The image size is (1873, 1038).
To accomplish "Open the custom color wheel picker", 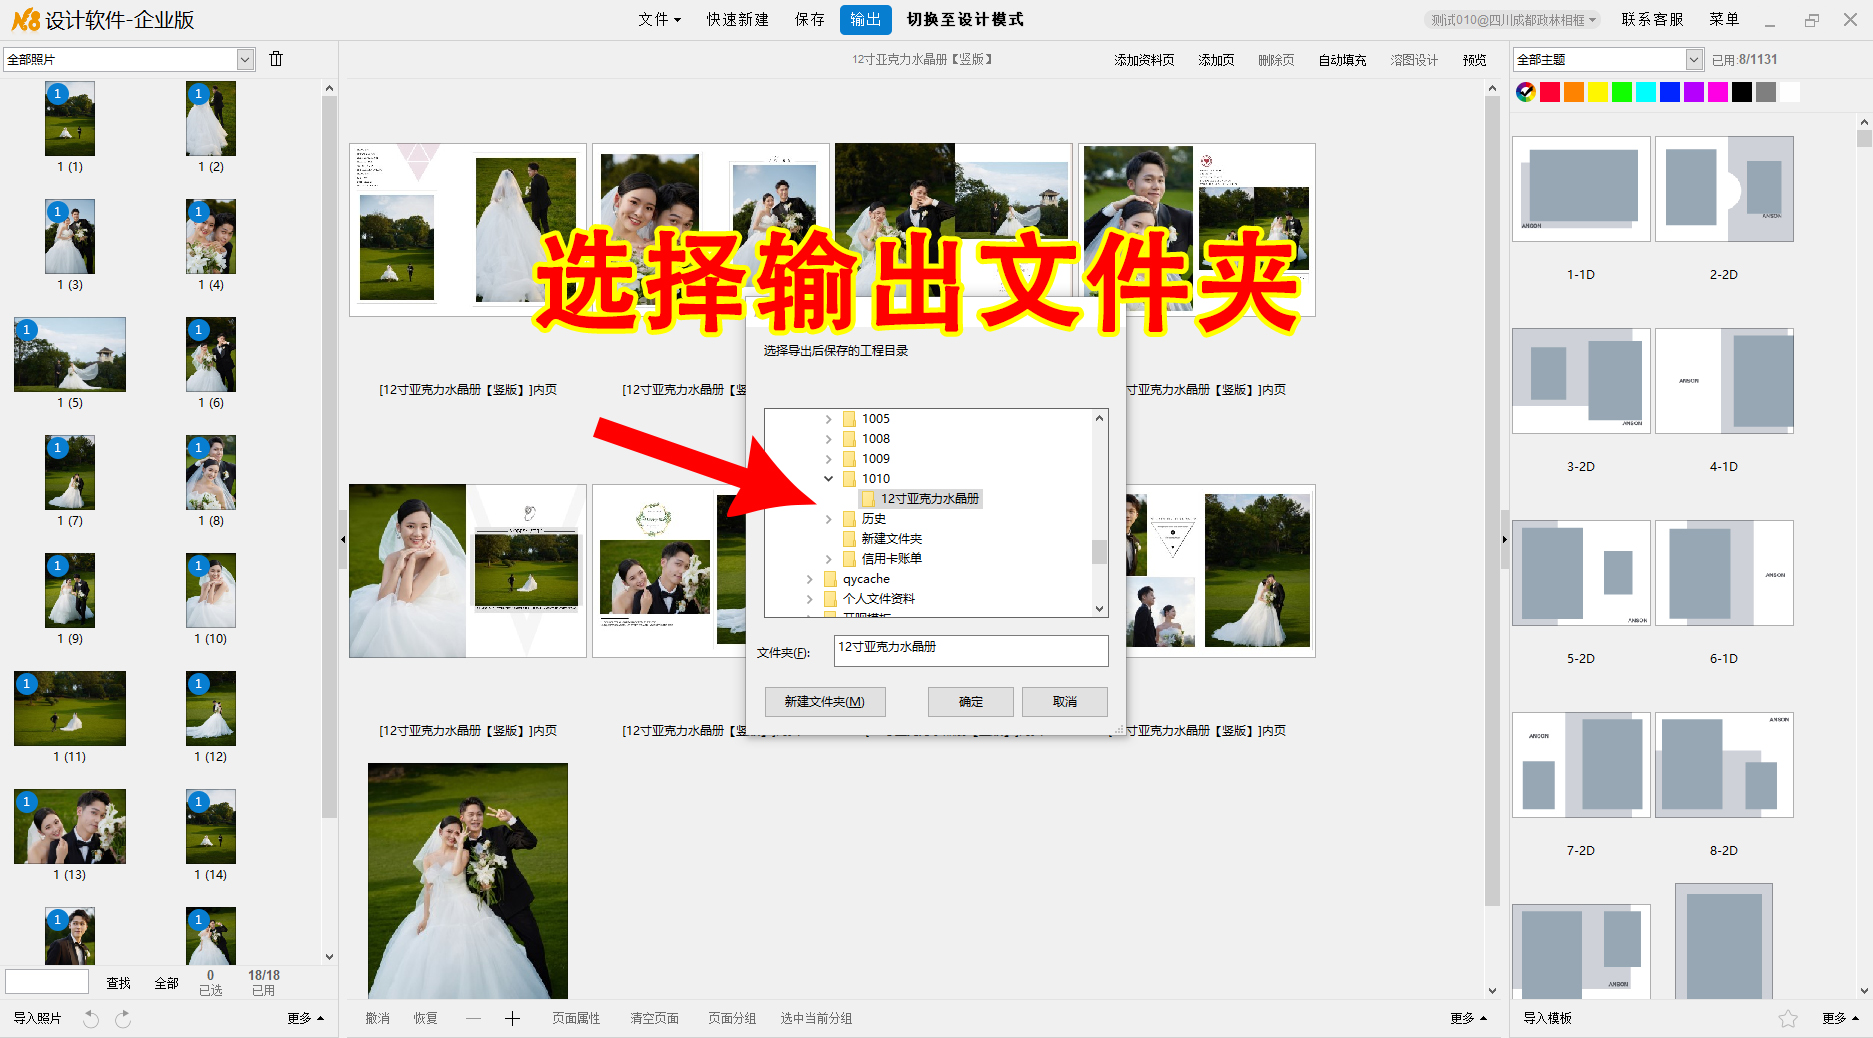I will tap(1526, 92).
